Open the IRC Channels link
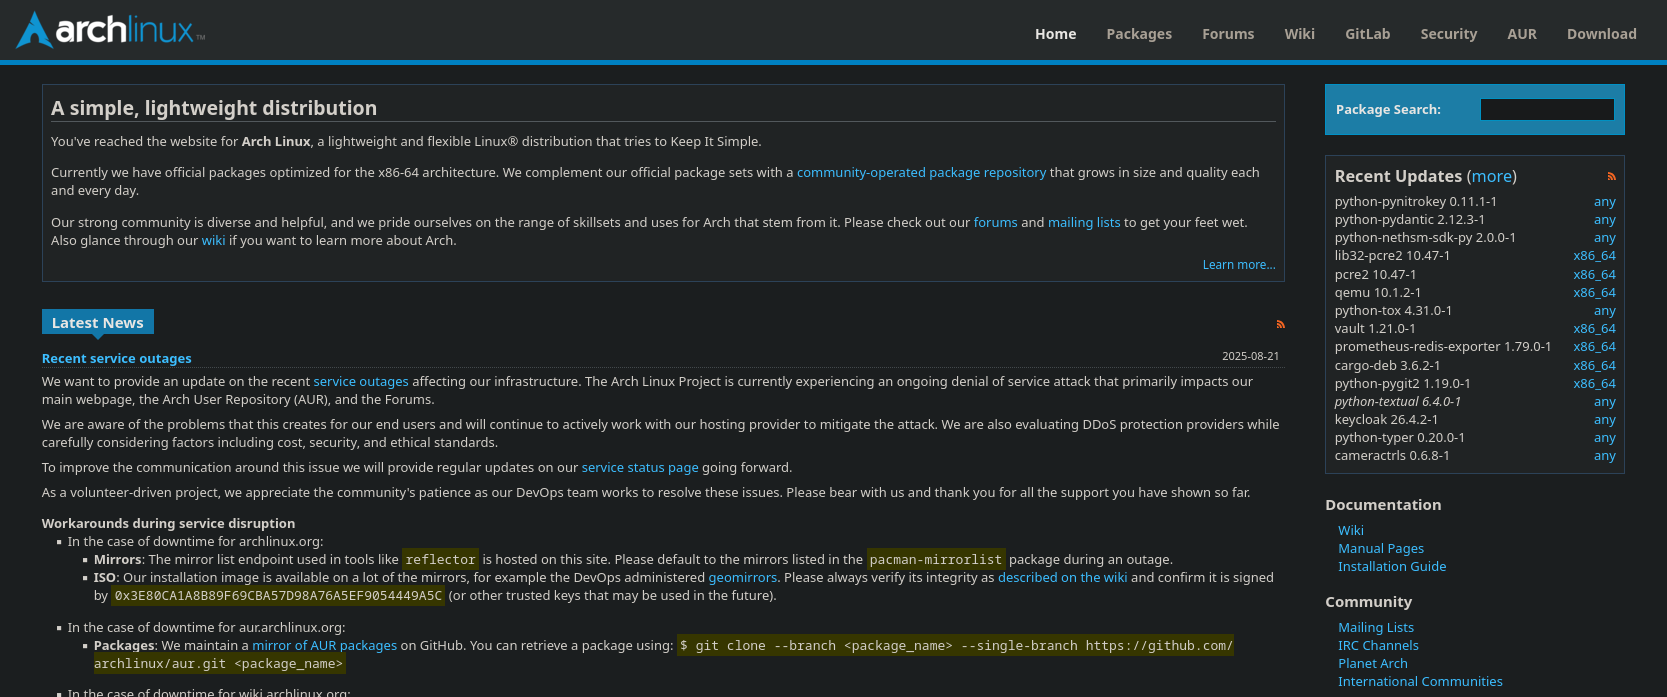 point(1378,646)
